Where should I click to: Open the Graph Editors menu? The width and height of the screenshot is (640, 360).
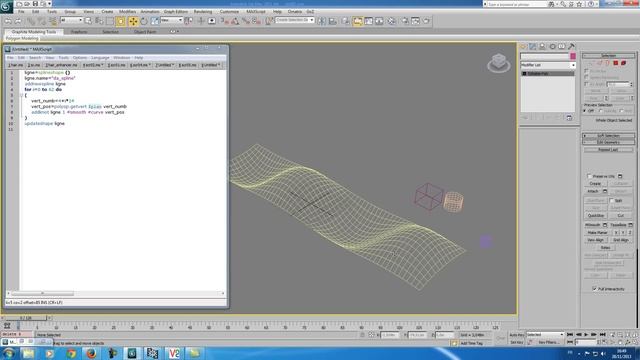click(x=176, y=12)
